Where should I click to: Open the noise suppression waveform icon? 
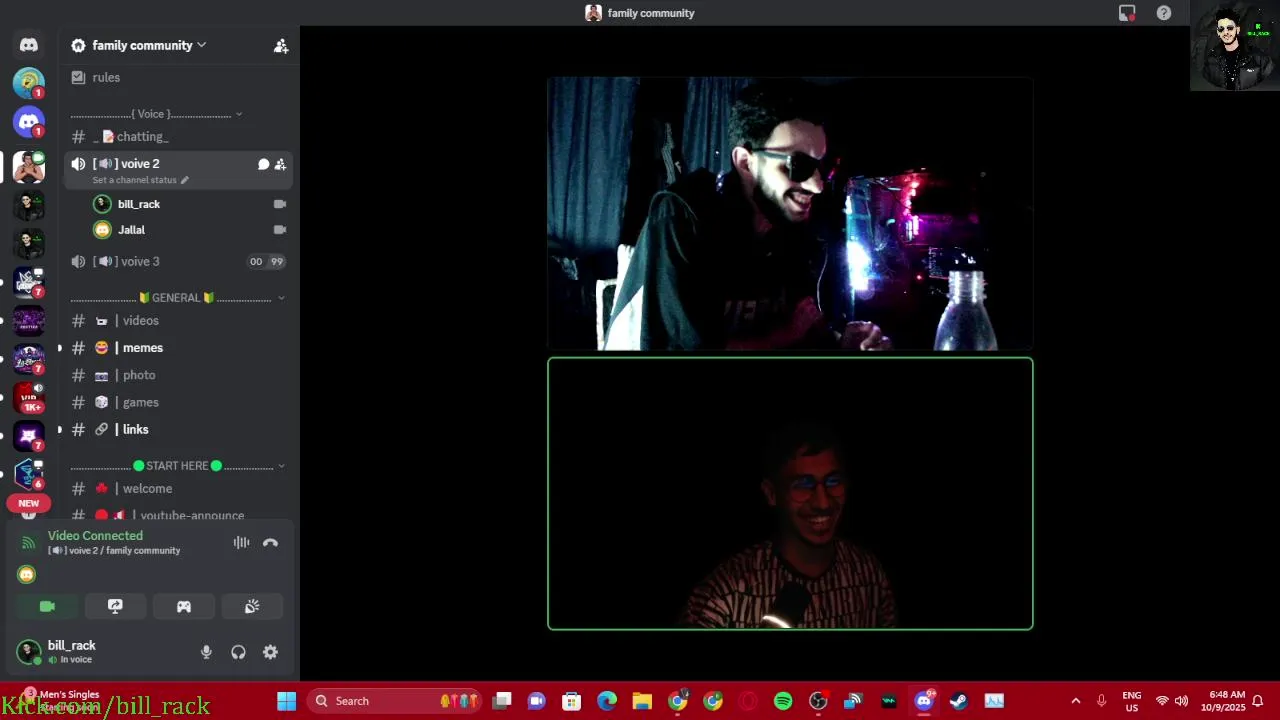tap(241, 543)
